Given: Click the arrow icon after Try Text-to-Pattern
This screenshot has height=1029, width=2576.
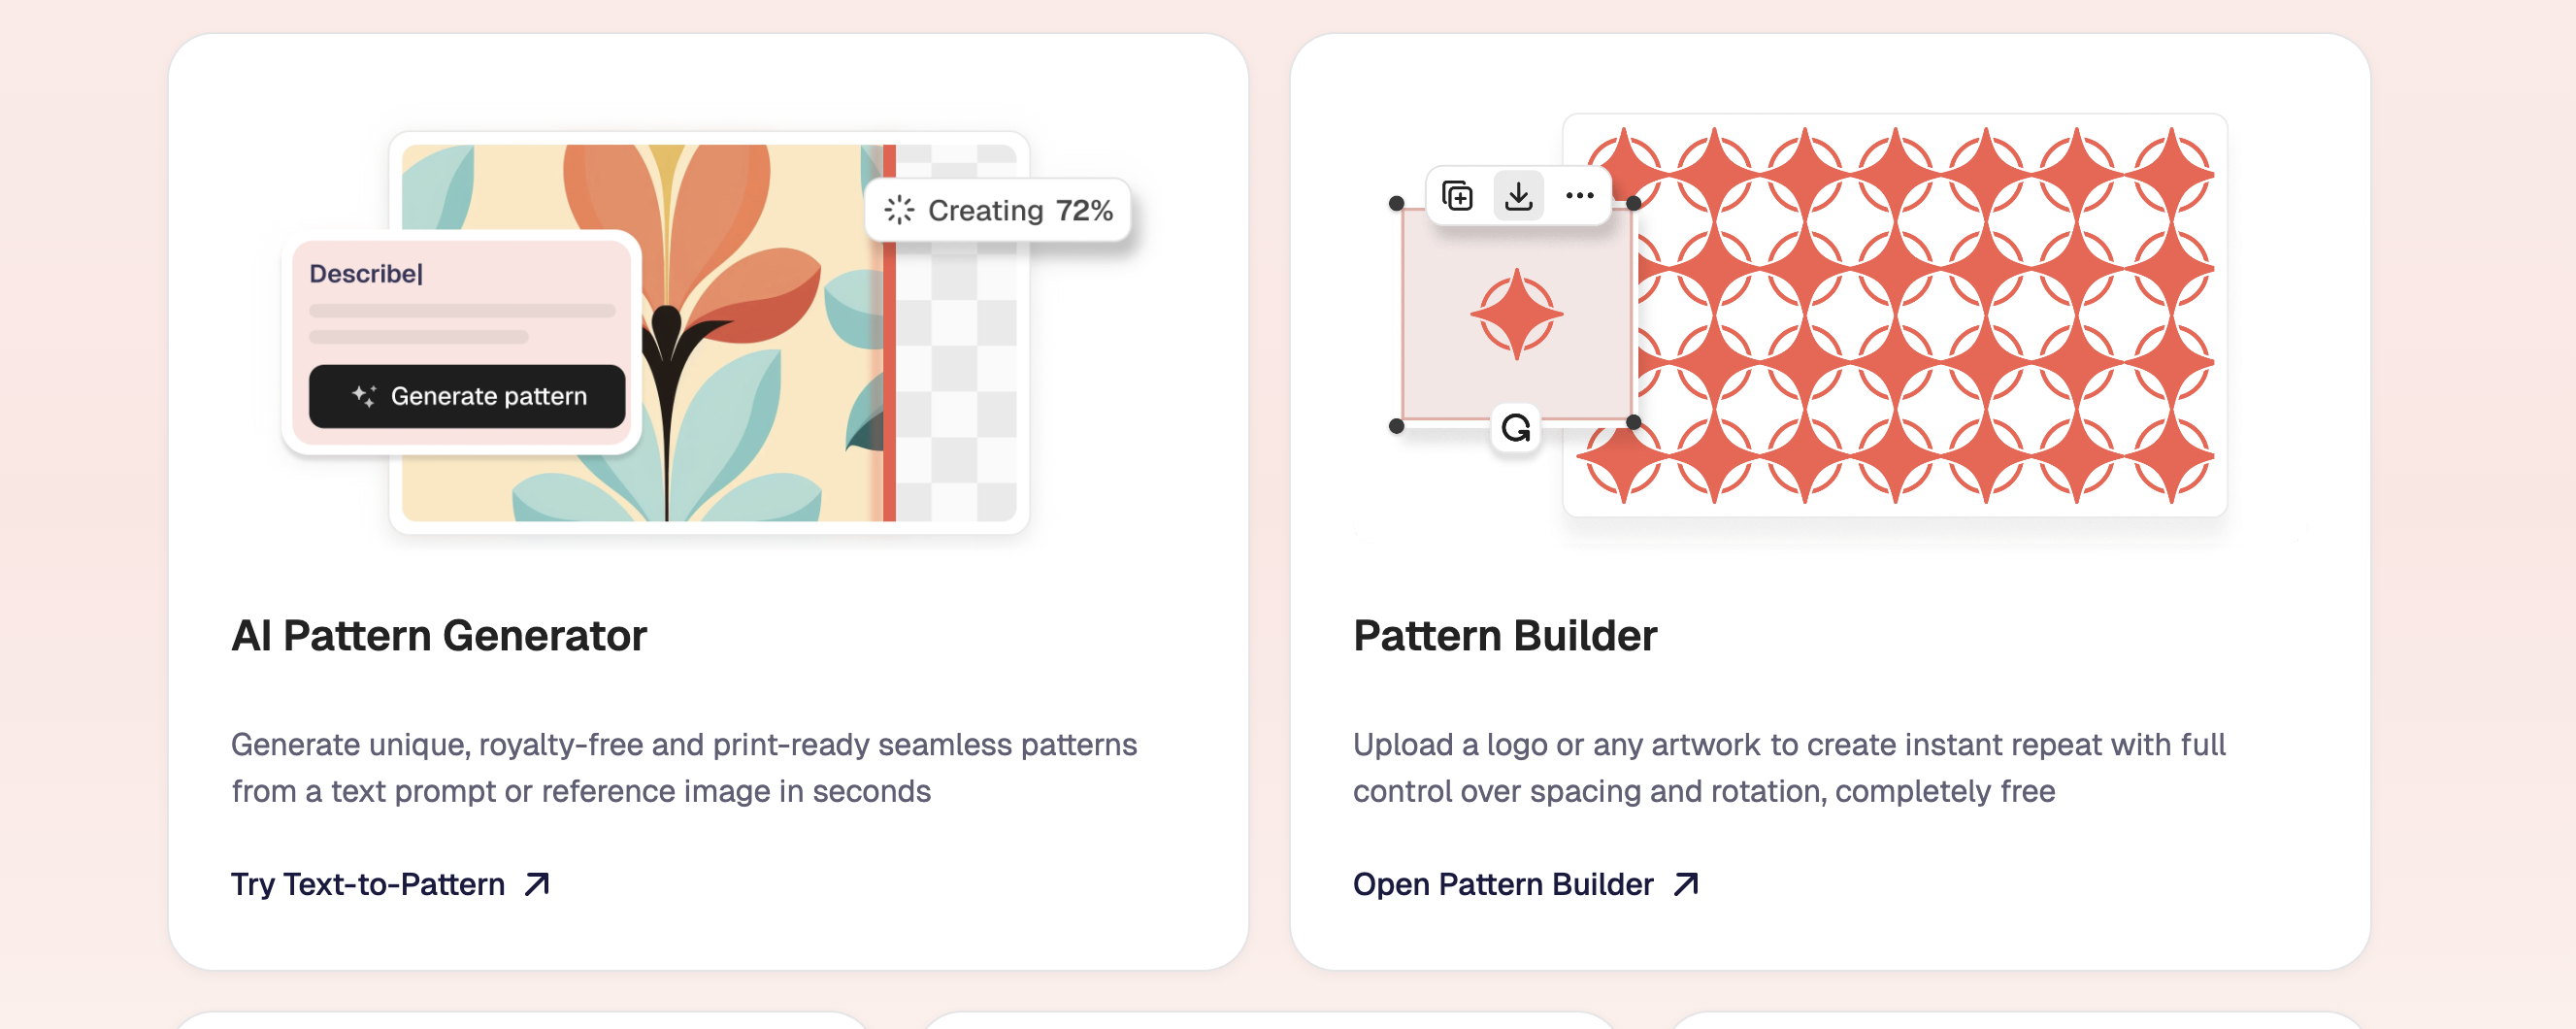Looking at the screenshot, I should [x=537, y=884].
